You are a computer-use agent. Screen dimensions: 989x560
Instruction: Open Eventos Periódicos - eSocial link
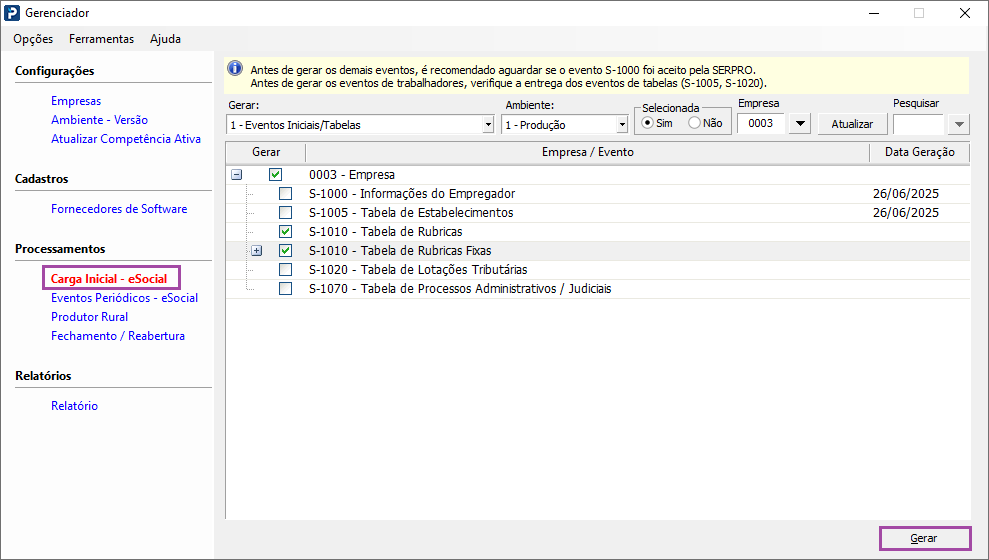click(124, 298)
